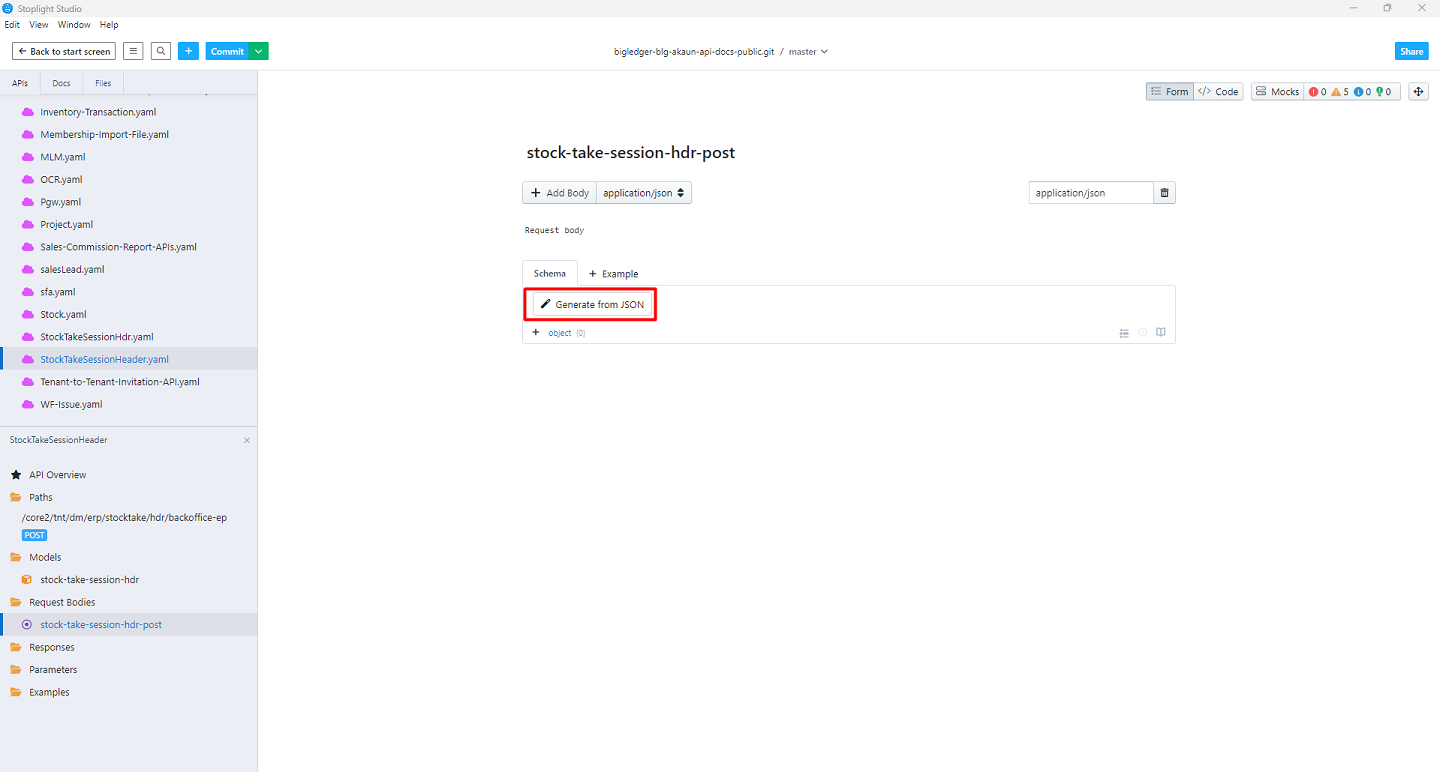Click the cloud icon beside Project.yaml

click(x=28, y=224)
